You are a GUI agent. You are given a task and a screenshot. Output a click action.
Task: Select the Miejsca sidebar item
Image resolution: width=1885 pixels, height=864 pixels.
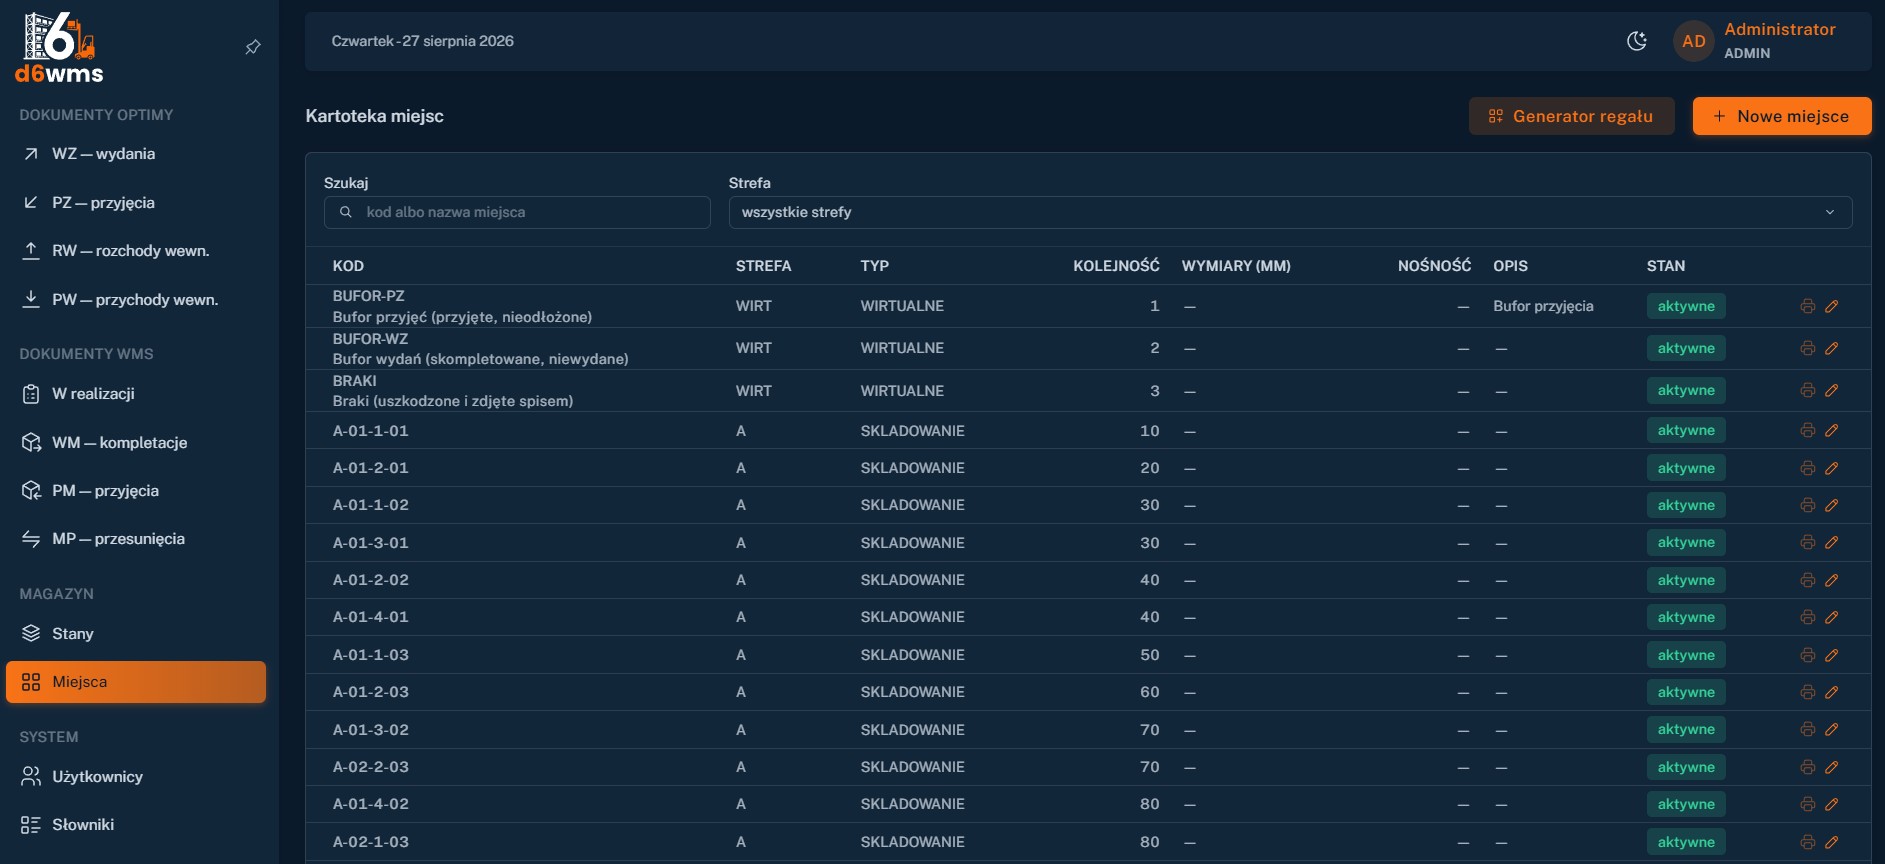tap(136, 682)
